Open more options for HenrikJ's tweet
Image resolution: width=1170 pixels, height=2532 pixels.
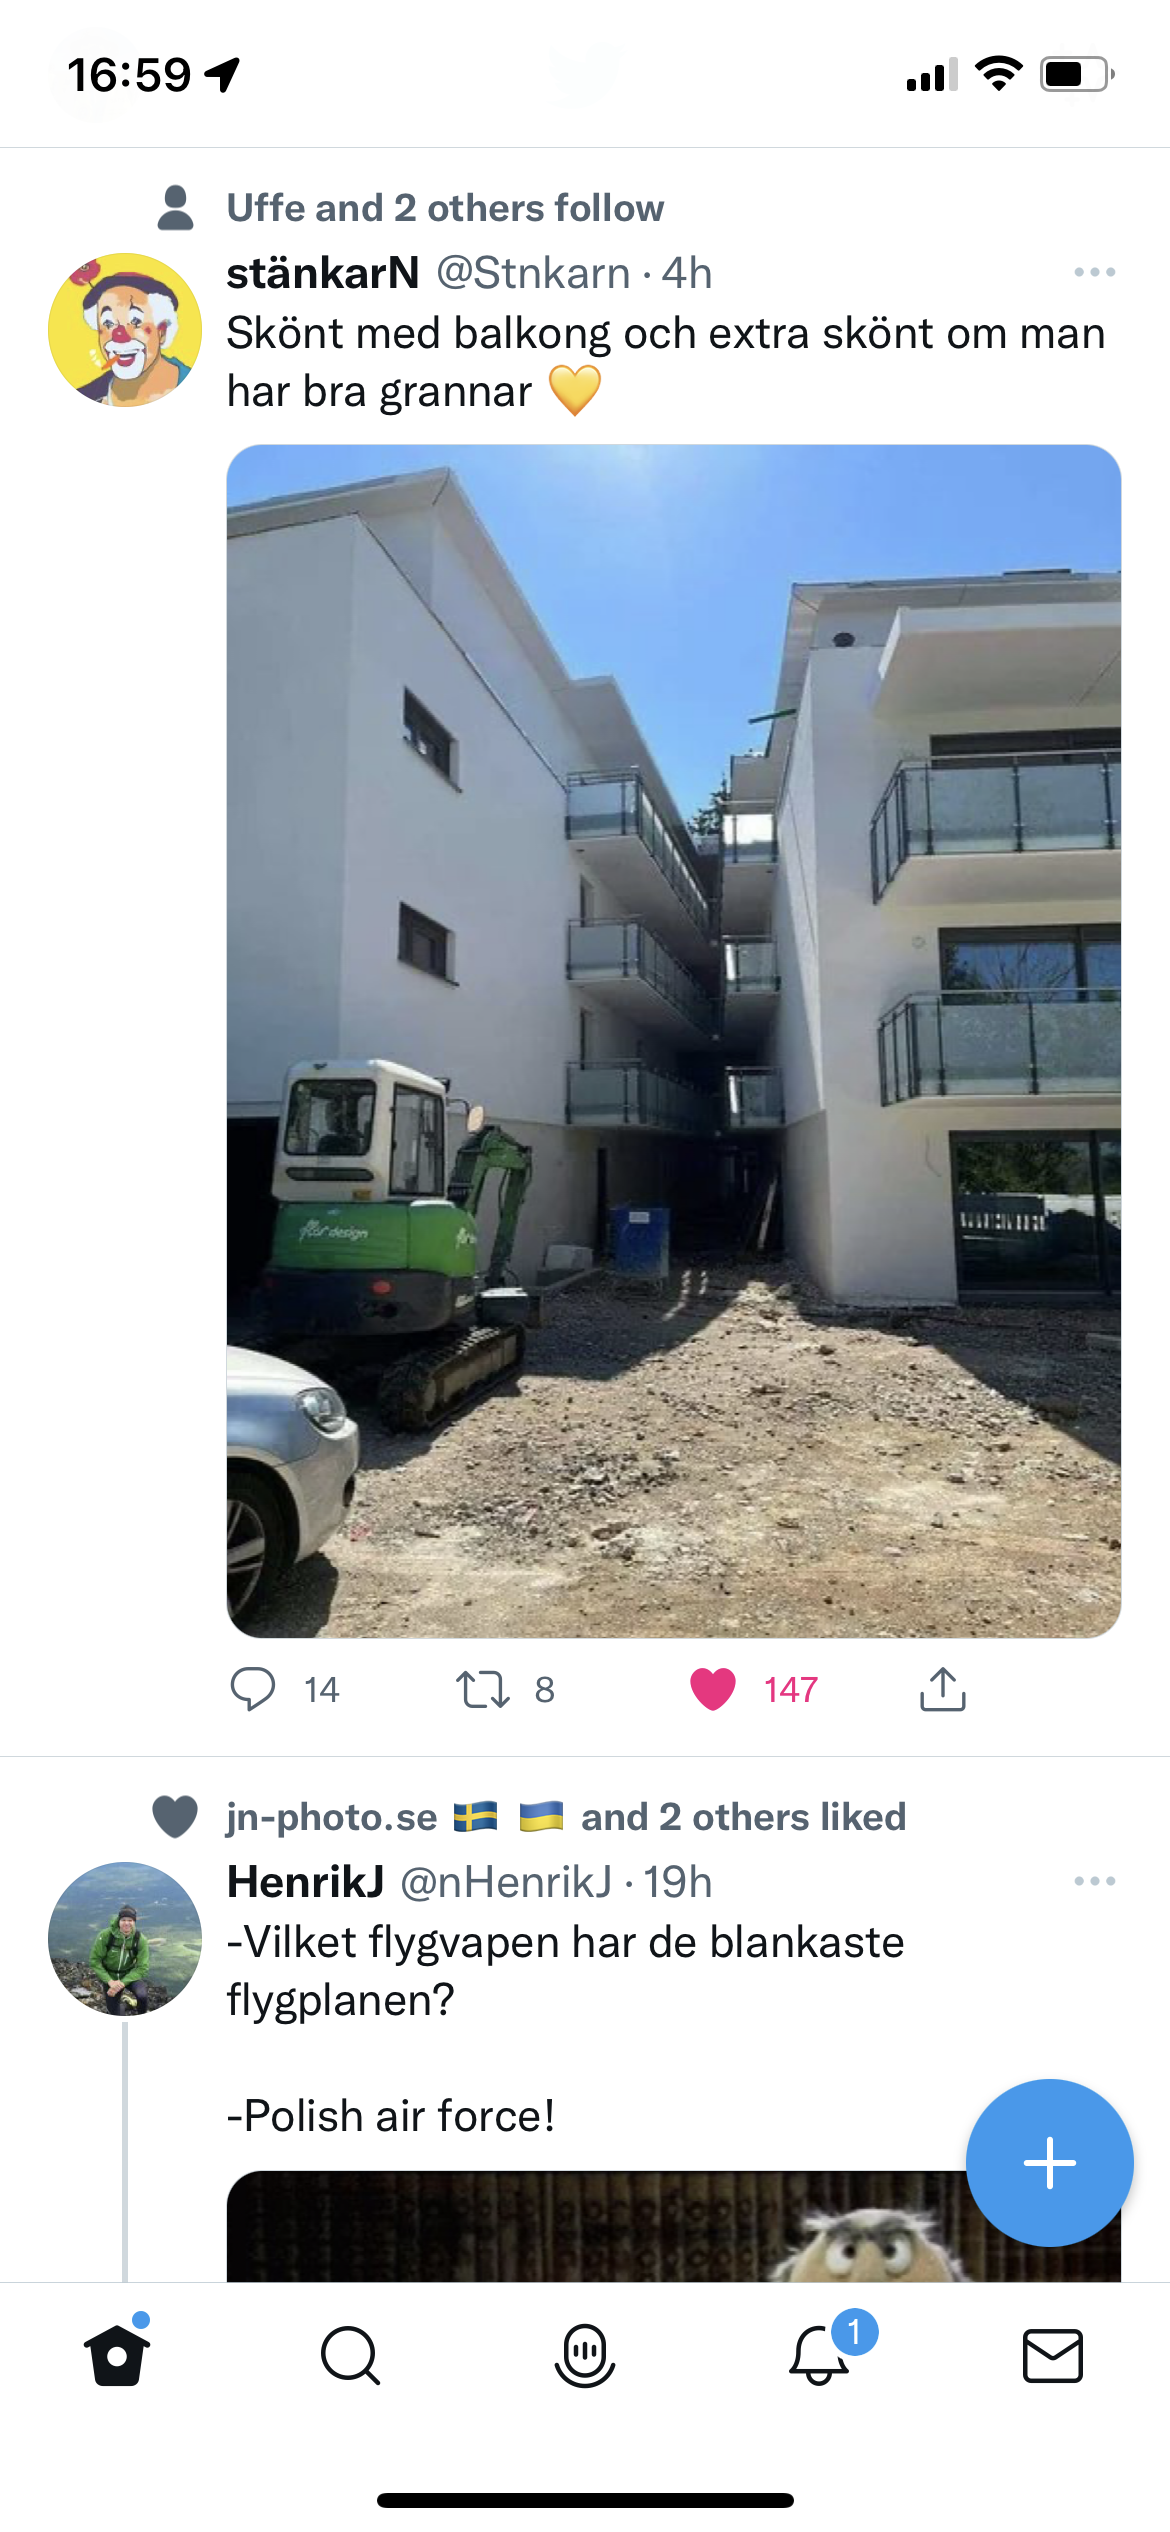pyautogui.click(x=1094, y=1881)
